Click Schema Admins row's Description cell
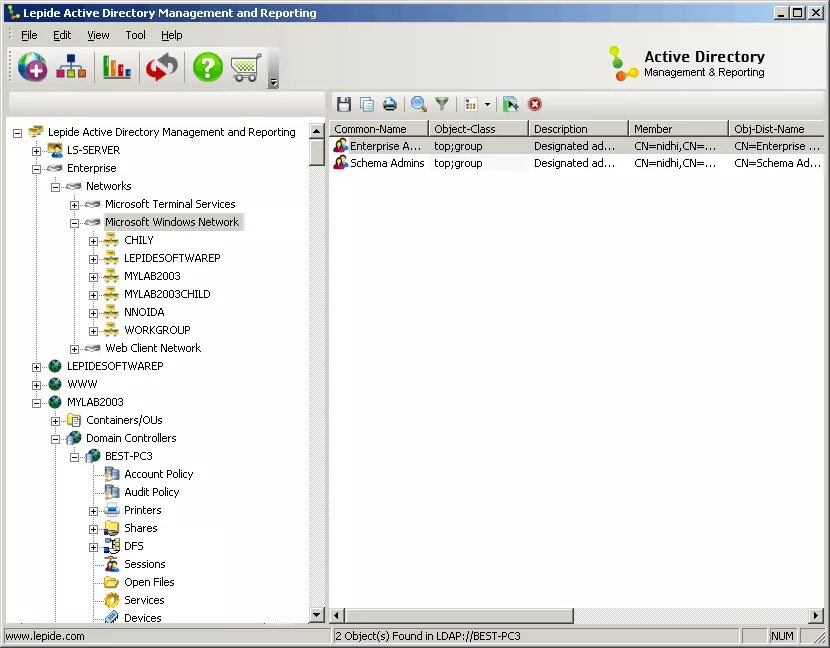This screenshot has height=648, width=830. (574, 163)
